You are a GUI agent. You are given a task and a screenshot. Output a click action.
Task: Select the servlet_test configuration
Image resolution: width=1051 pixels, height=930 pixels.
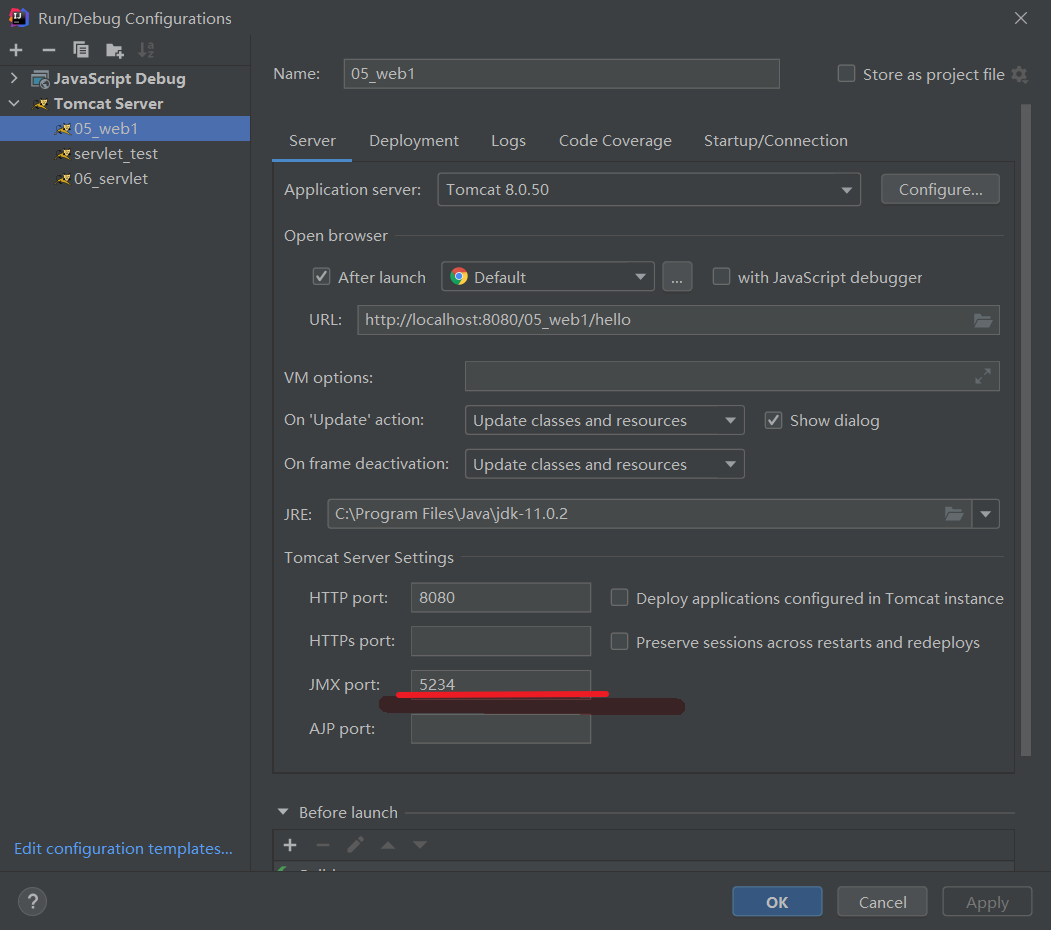point(125,154)
